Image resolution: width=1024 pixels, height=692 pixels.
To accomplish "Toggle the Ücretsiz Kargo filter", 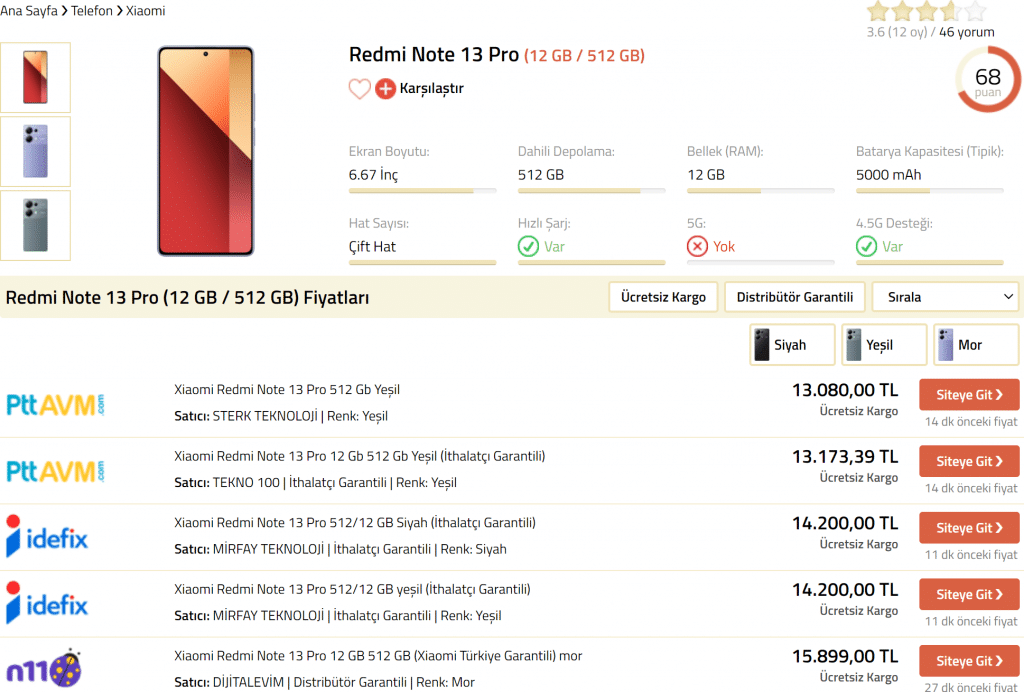I will coord(663,297).
